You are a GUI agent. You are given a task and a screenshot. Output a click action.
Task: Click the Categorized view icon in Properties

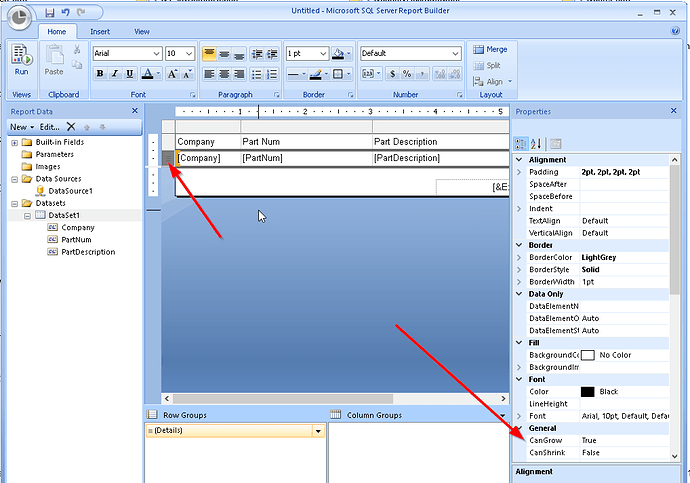521,144
